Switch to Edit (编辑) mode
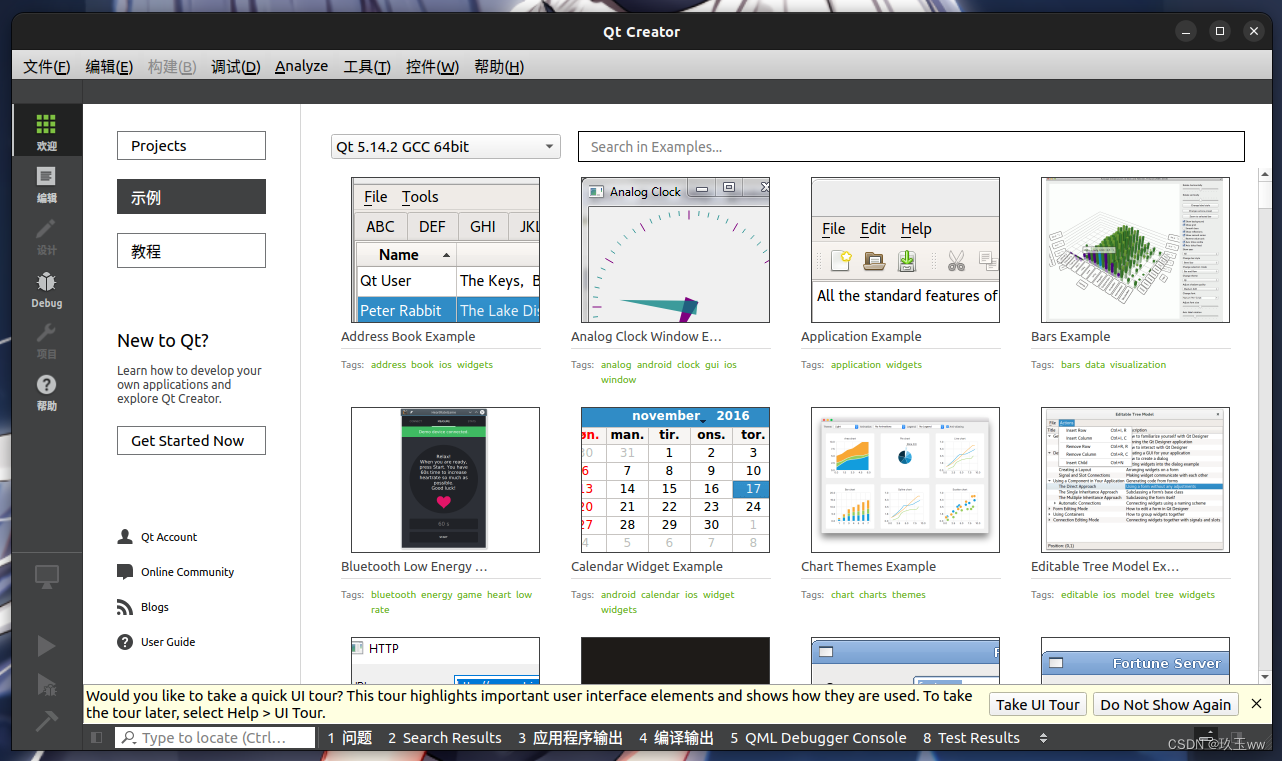 tap(46, 183)
